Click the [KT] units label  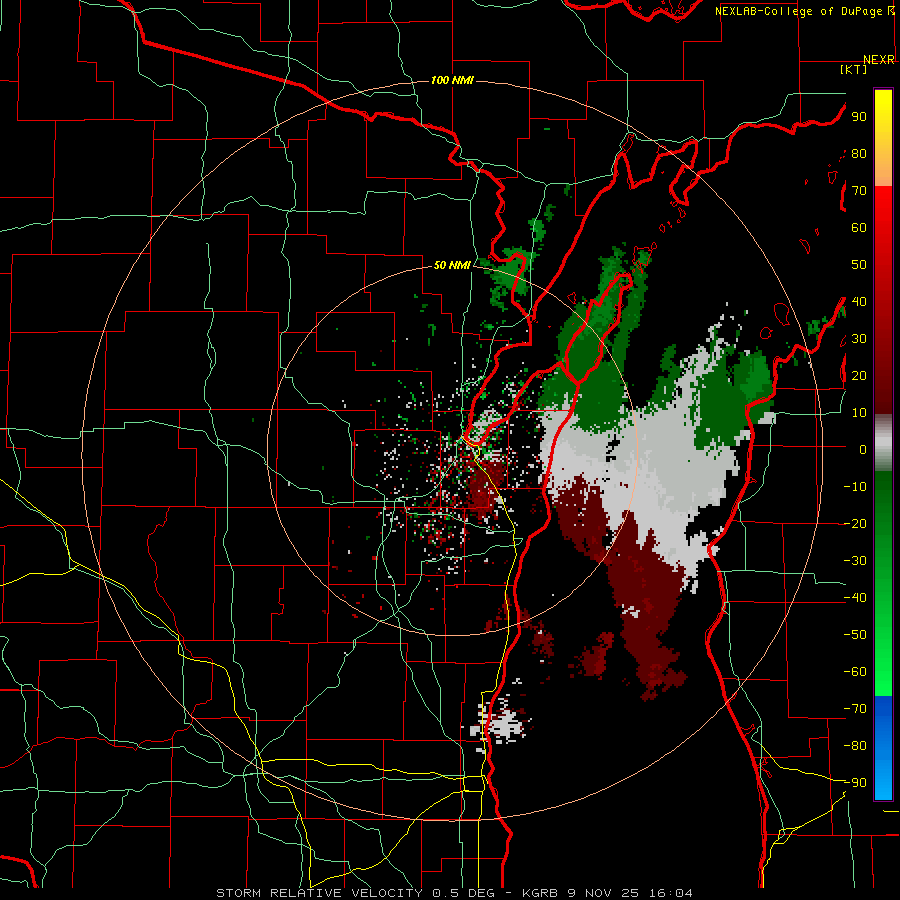(x=853, y=69)
